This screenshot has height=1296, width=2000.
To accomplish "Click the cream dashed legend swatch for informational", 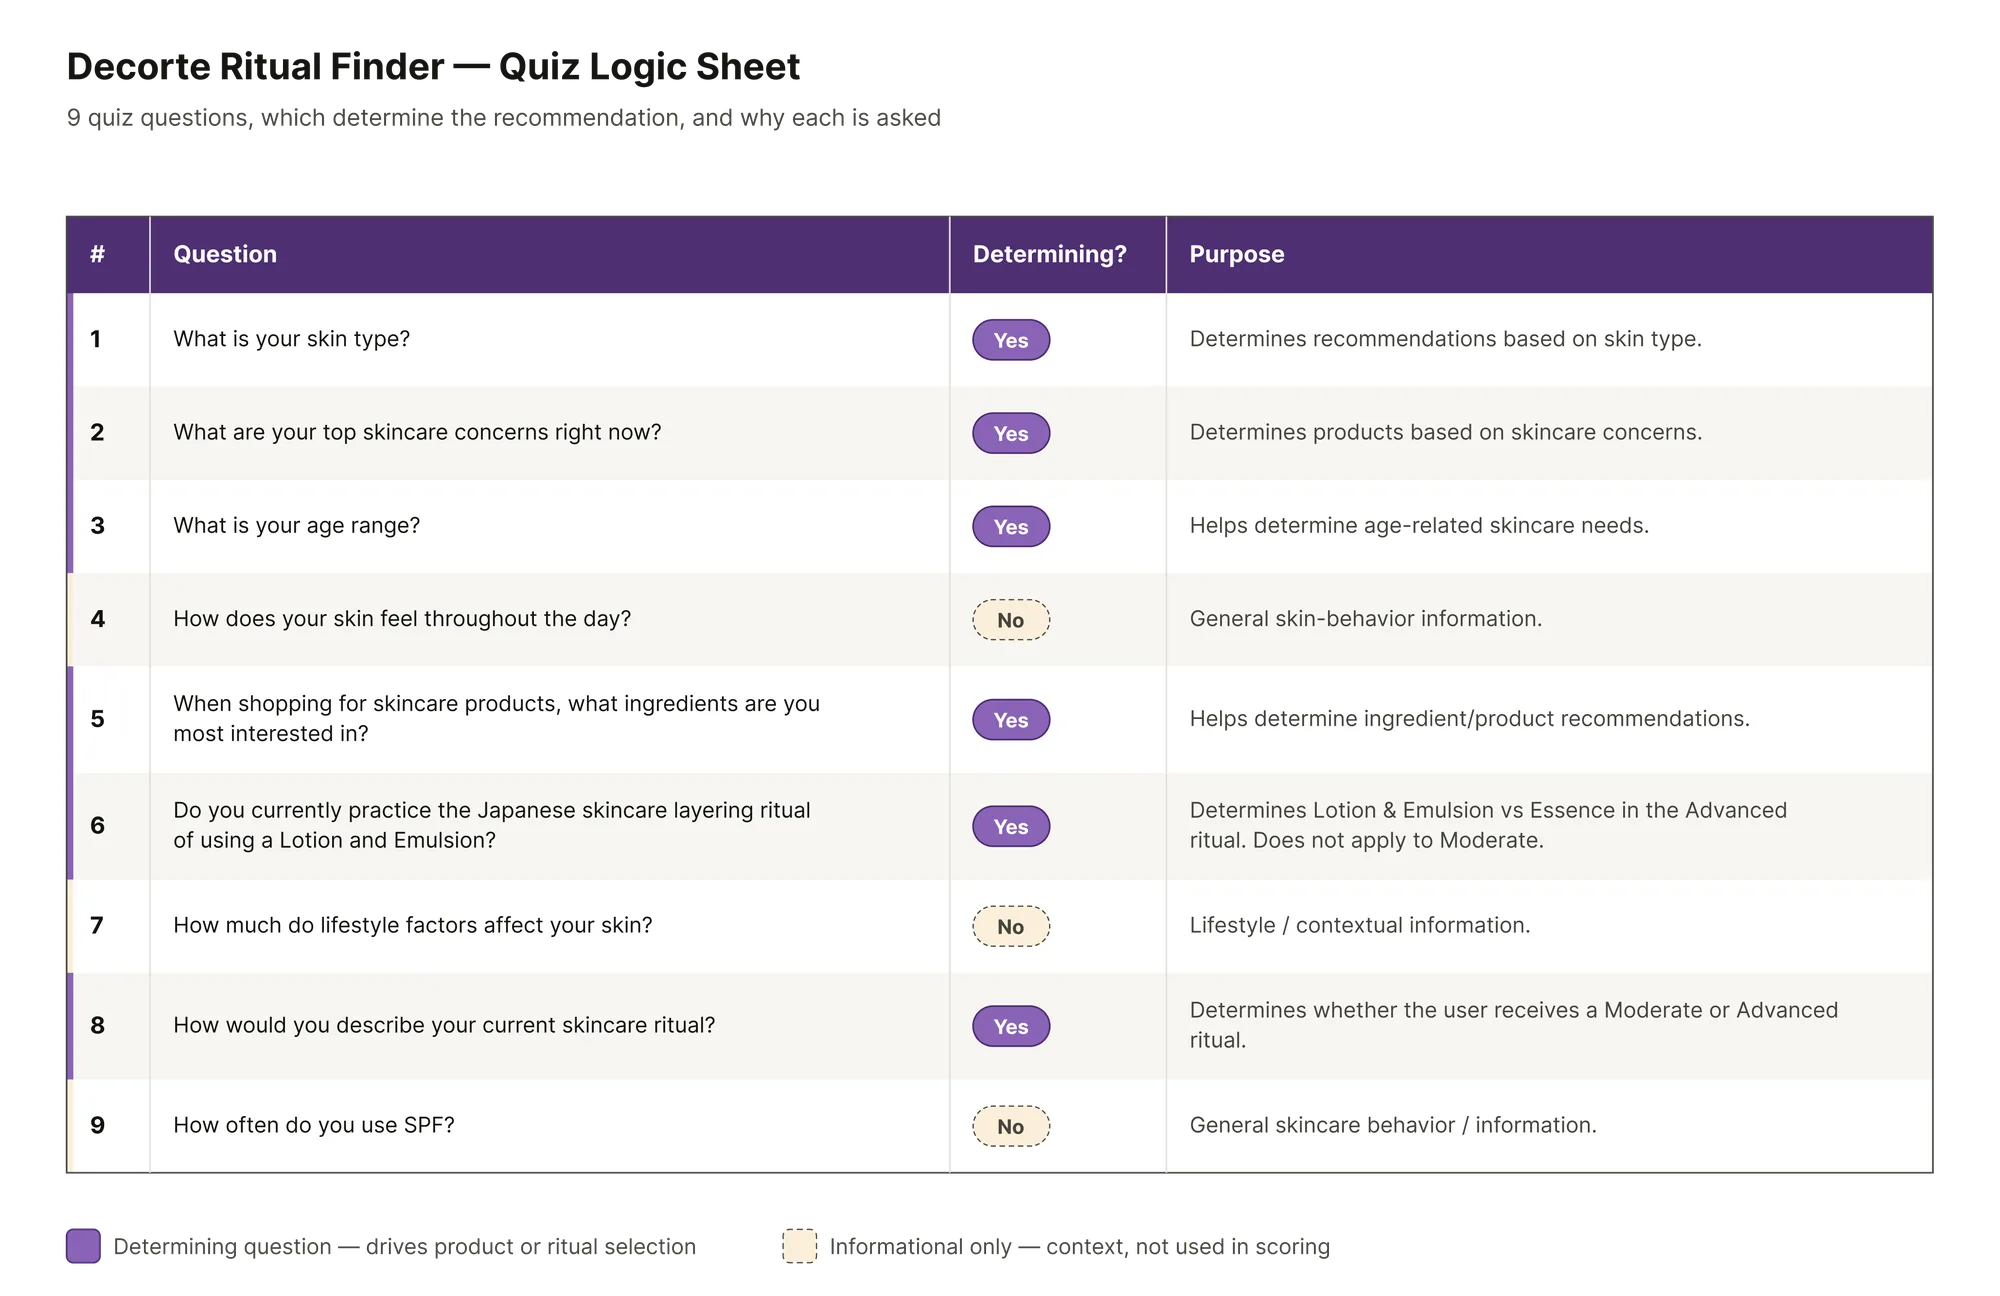I will [800, 1246].
